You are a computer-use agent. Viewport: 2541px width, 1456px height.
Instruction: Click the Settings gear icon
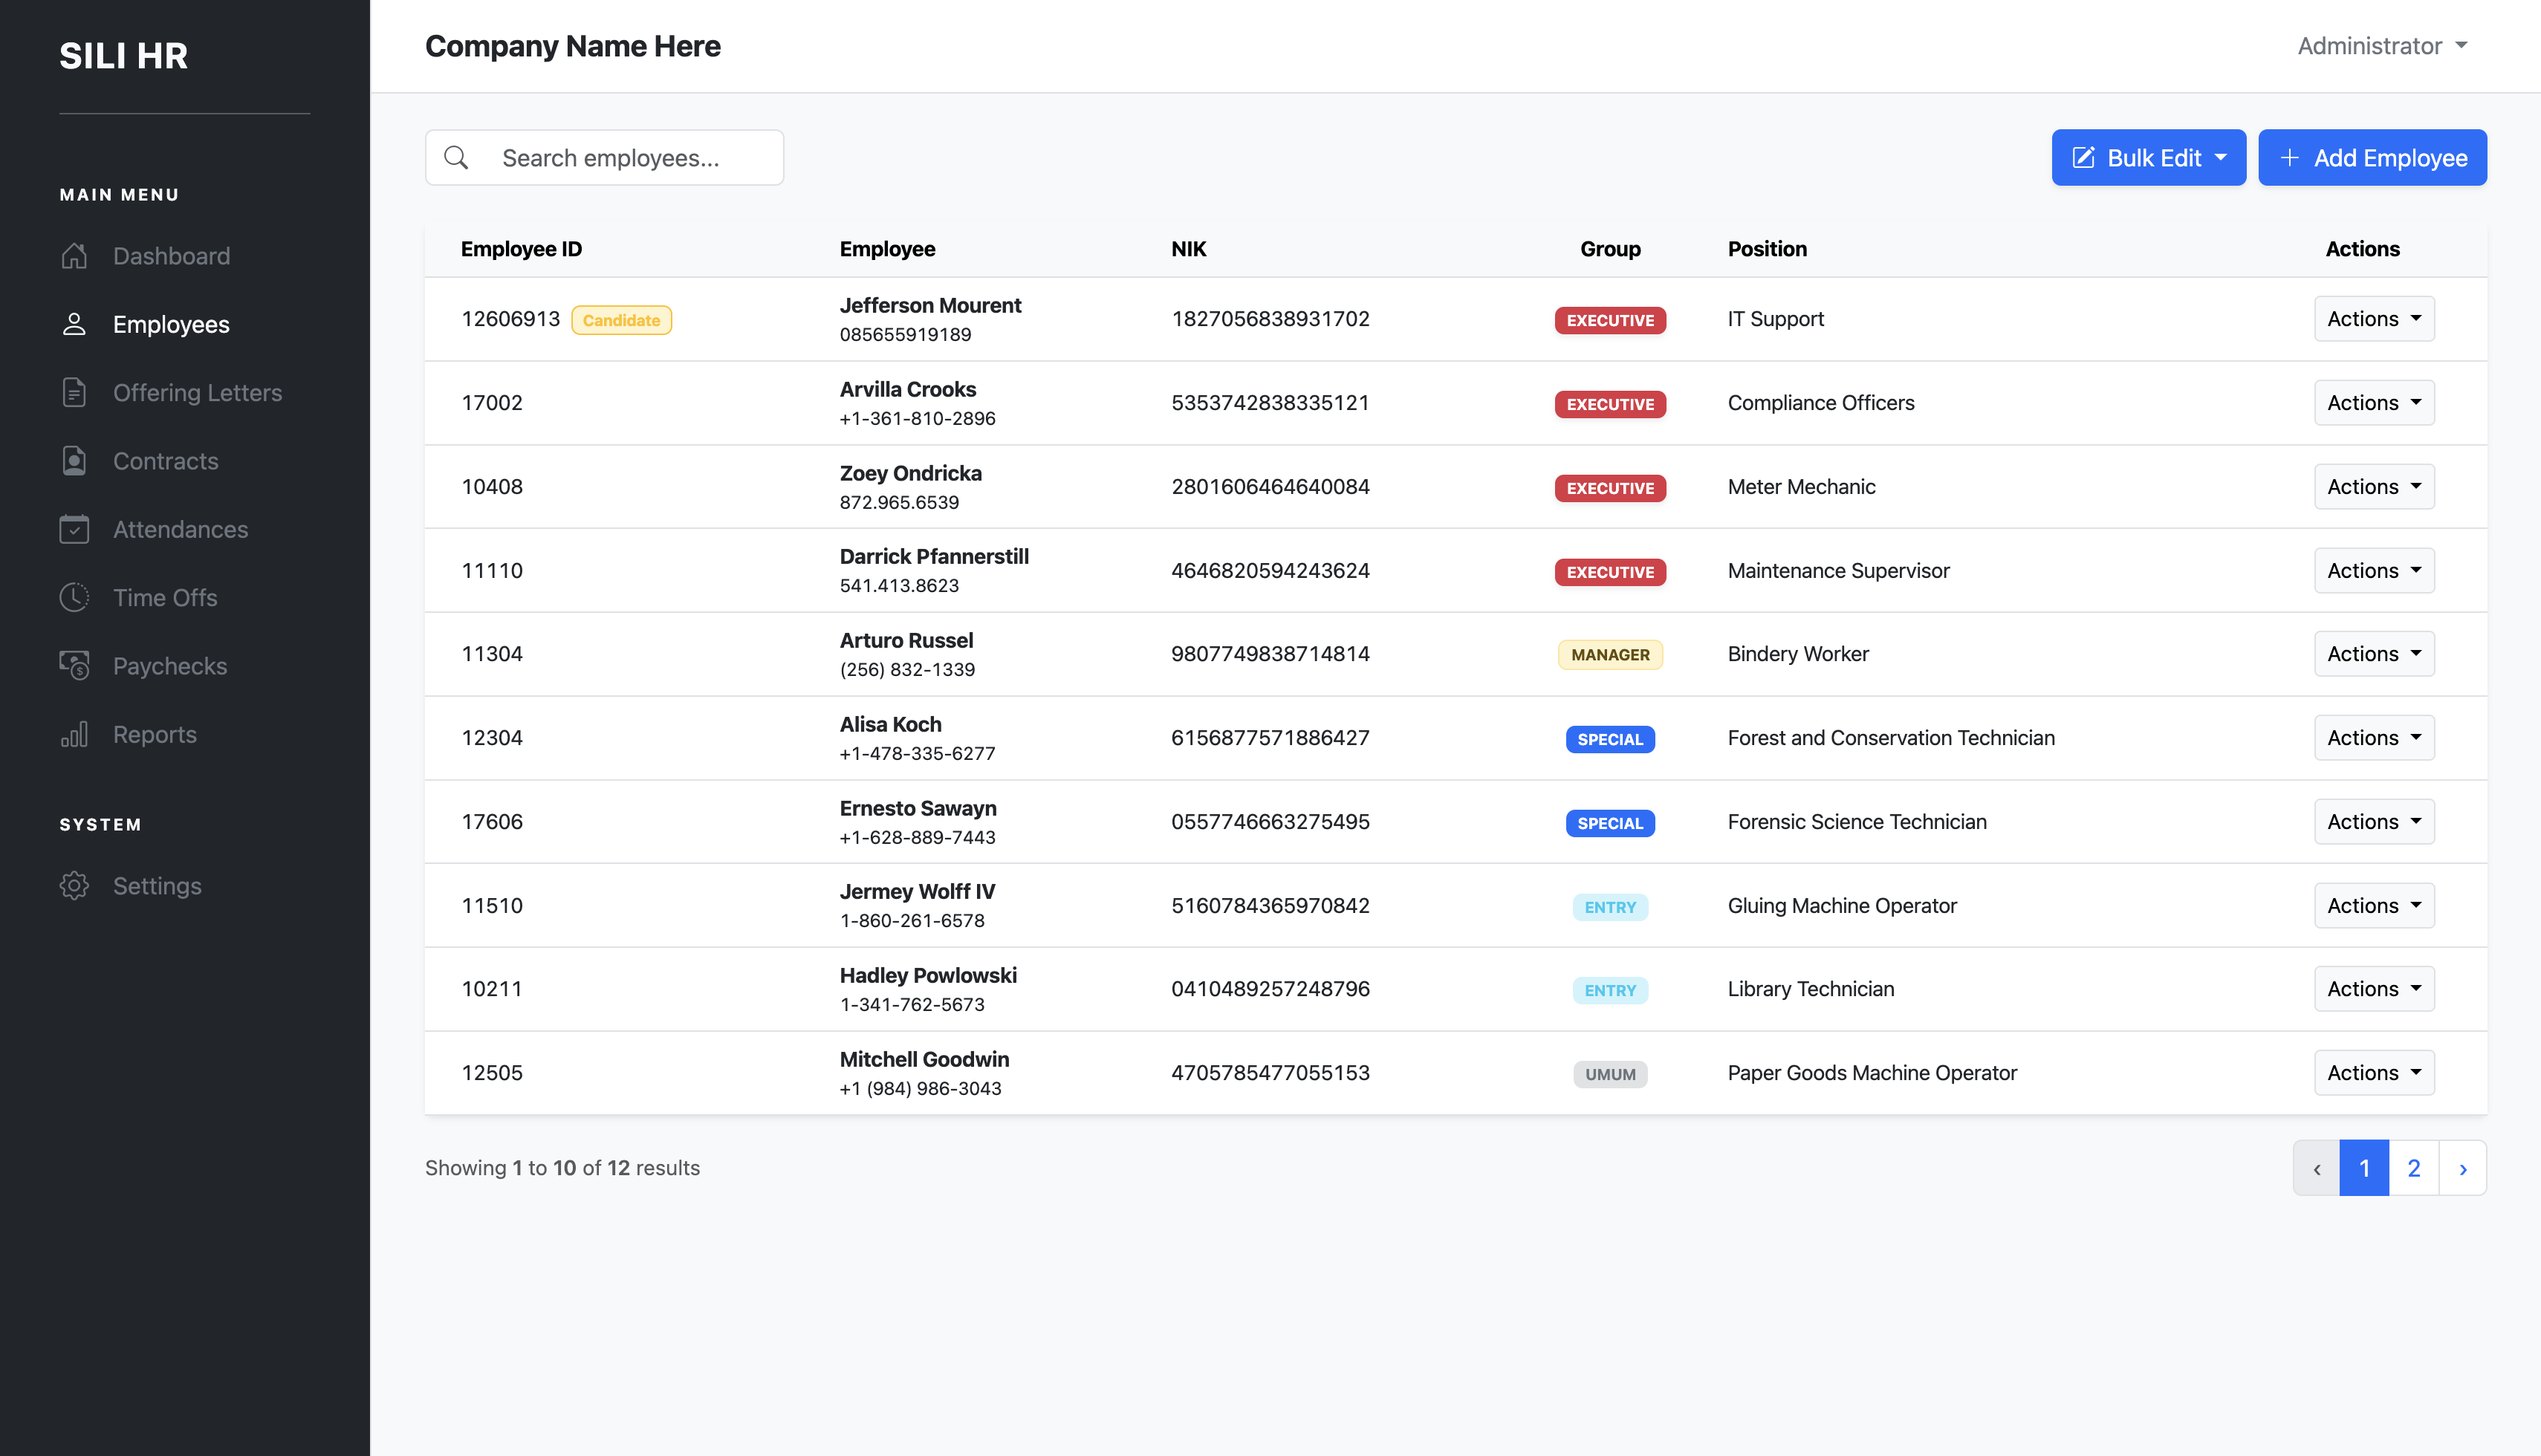pos(74,885)
